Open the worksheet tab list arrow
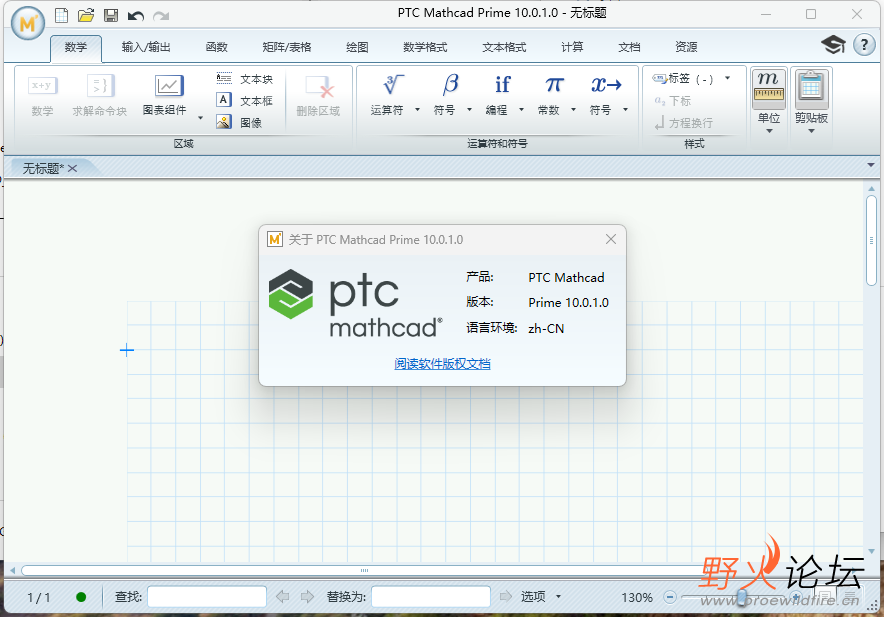Screen dimensions: 884x617 [x=871, y=165]
